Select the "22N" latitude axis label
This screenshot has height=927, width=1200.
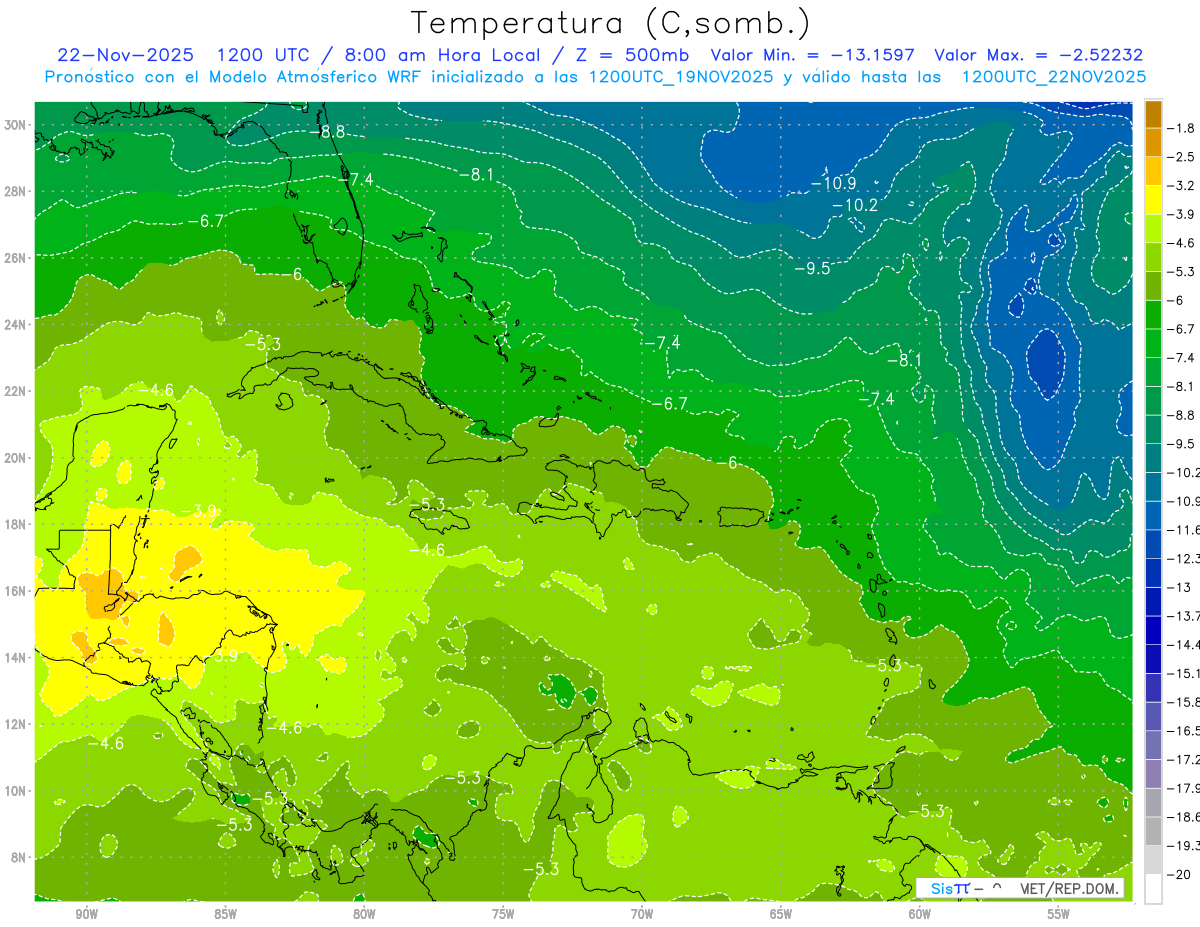15,391
